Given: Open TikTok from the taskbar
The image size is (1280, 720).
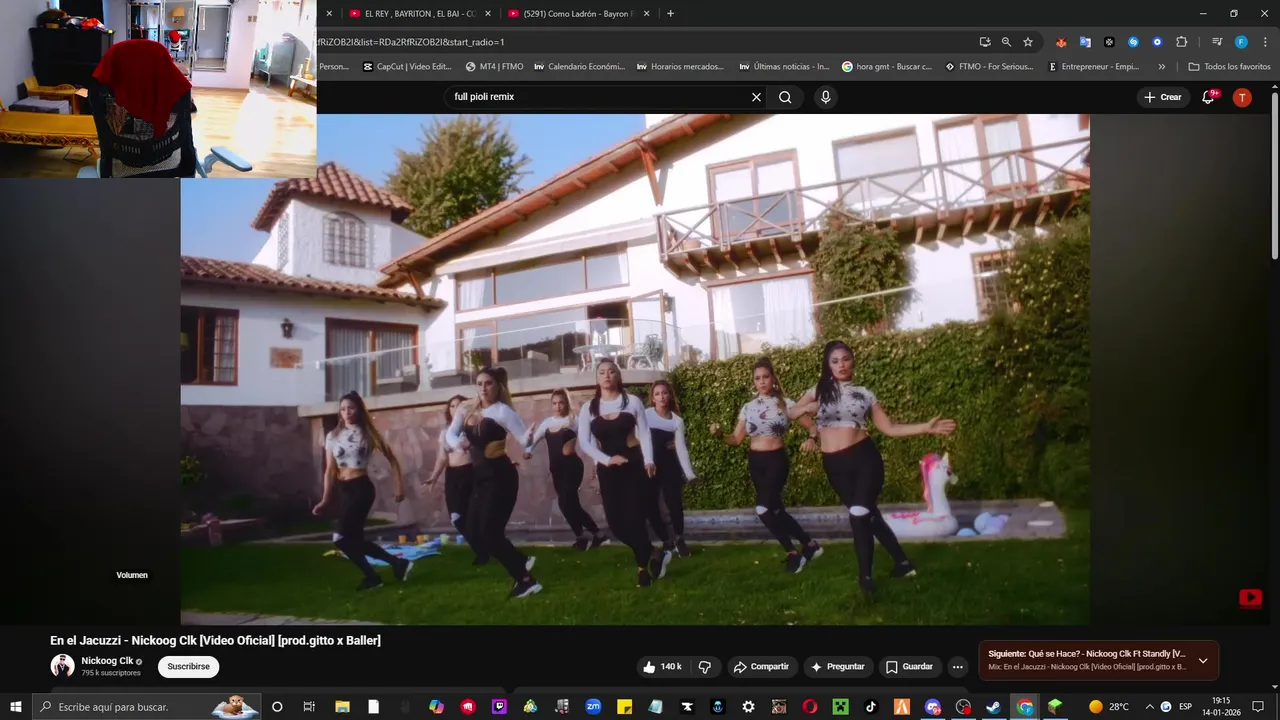Looking at the screenshot, I should coord(871,707).
